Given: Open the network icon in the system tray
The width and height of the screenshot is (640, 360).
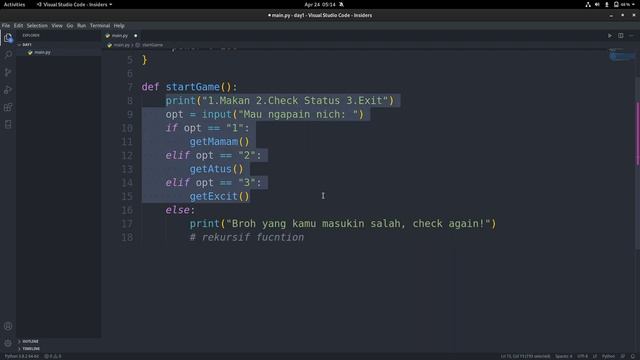Looking at the screenshot, I should point(588,4).
